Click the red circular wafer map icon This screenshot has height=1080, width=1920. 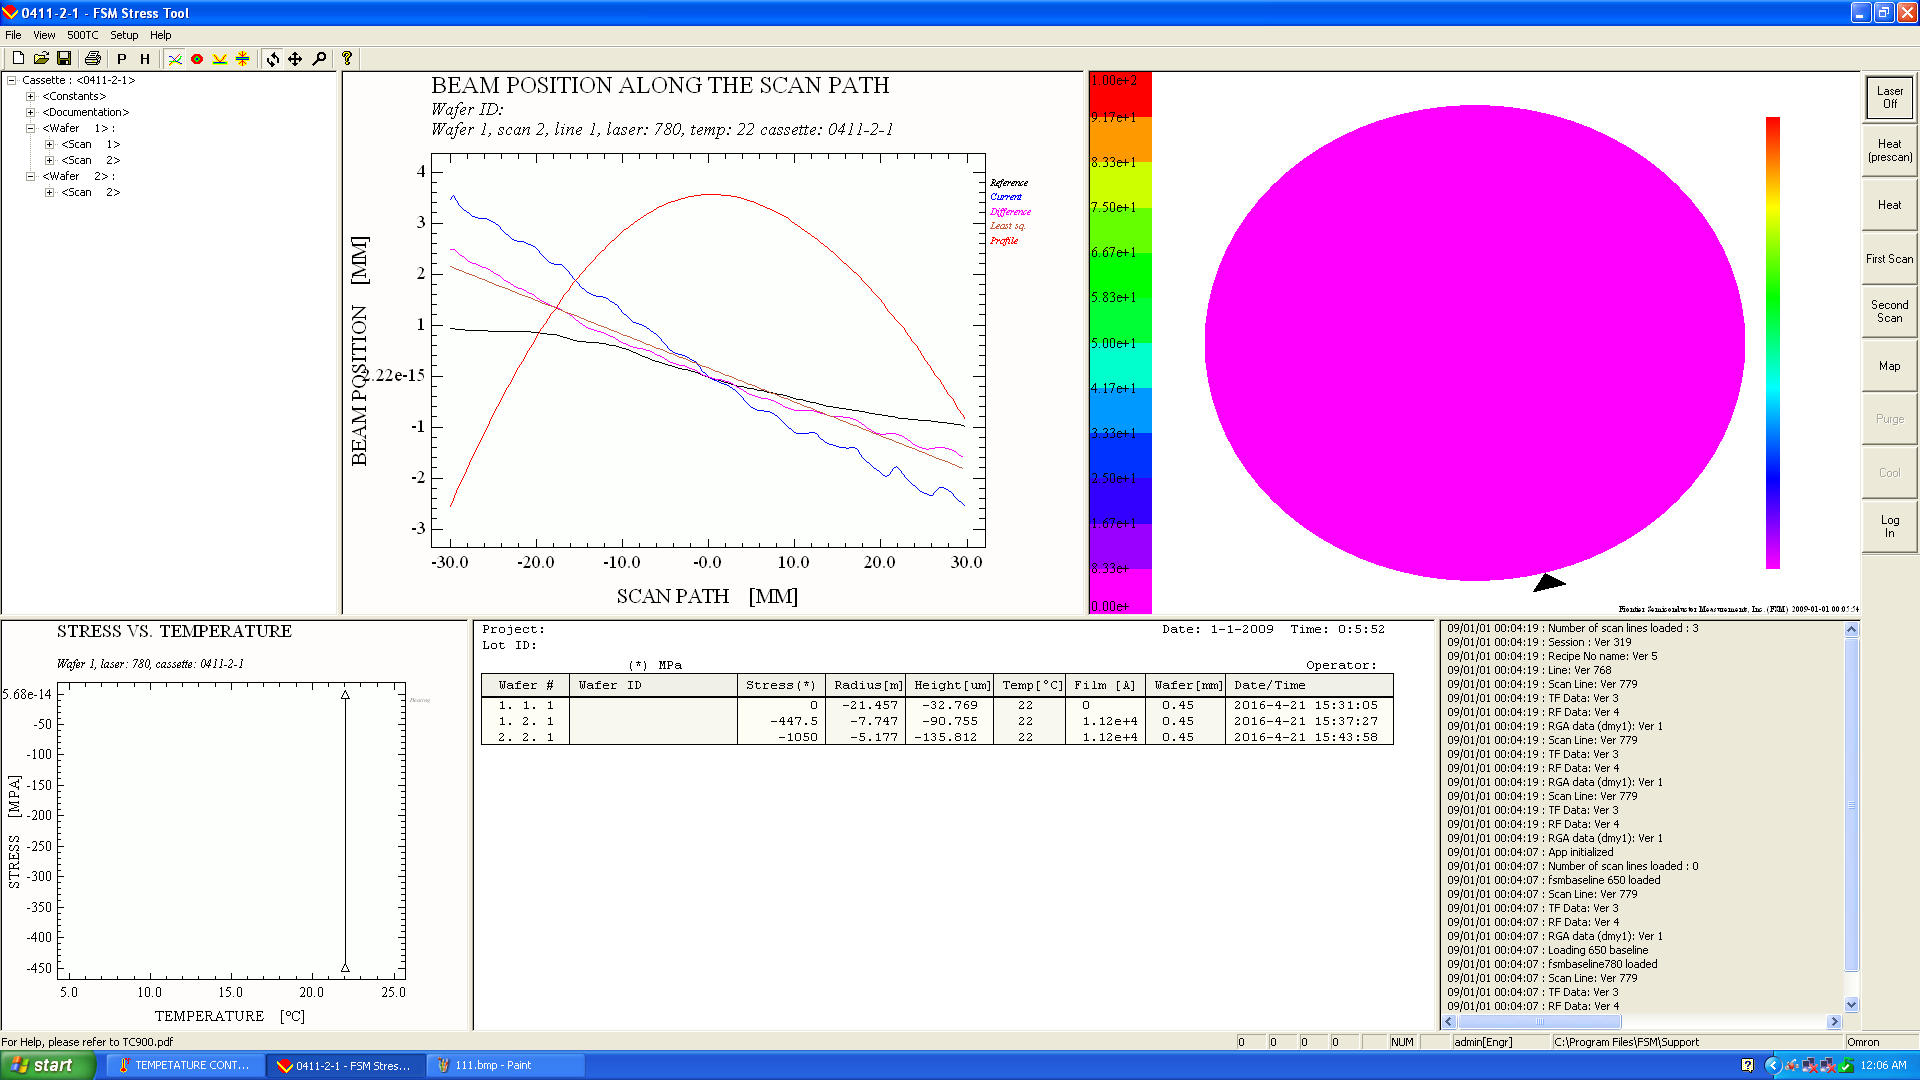point(197,59)
